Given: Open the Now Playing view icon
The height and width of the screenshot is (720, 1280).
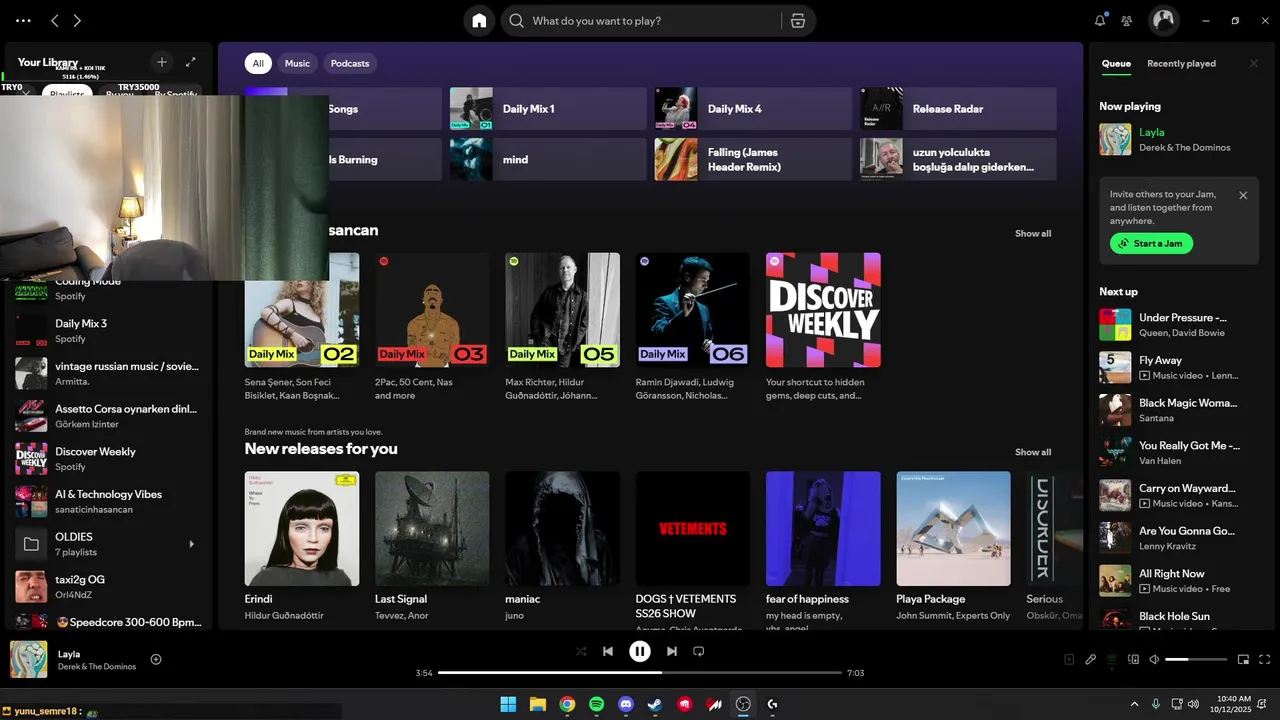Looking at the screenshot, I should (1069, 659).
